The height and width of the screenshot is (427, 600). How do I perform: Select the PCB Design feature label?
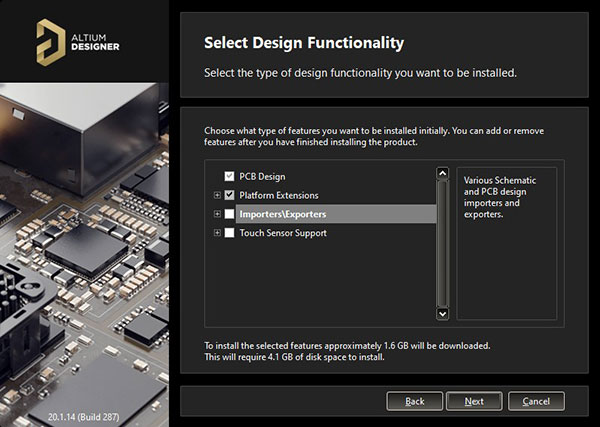tap(262, 177)
